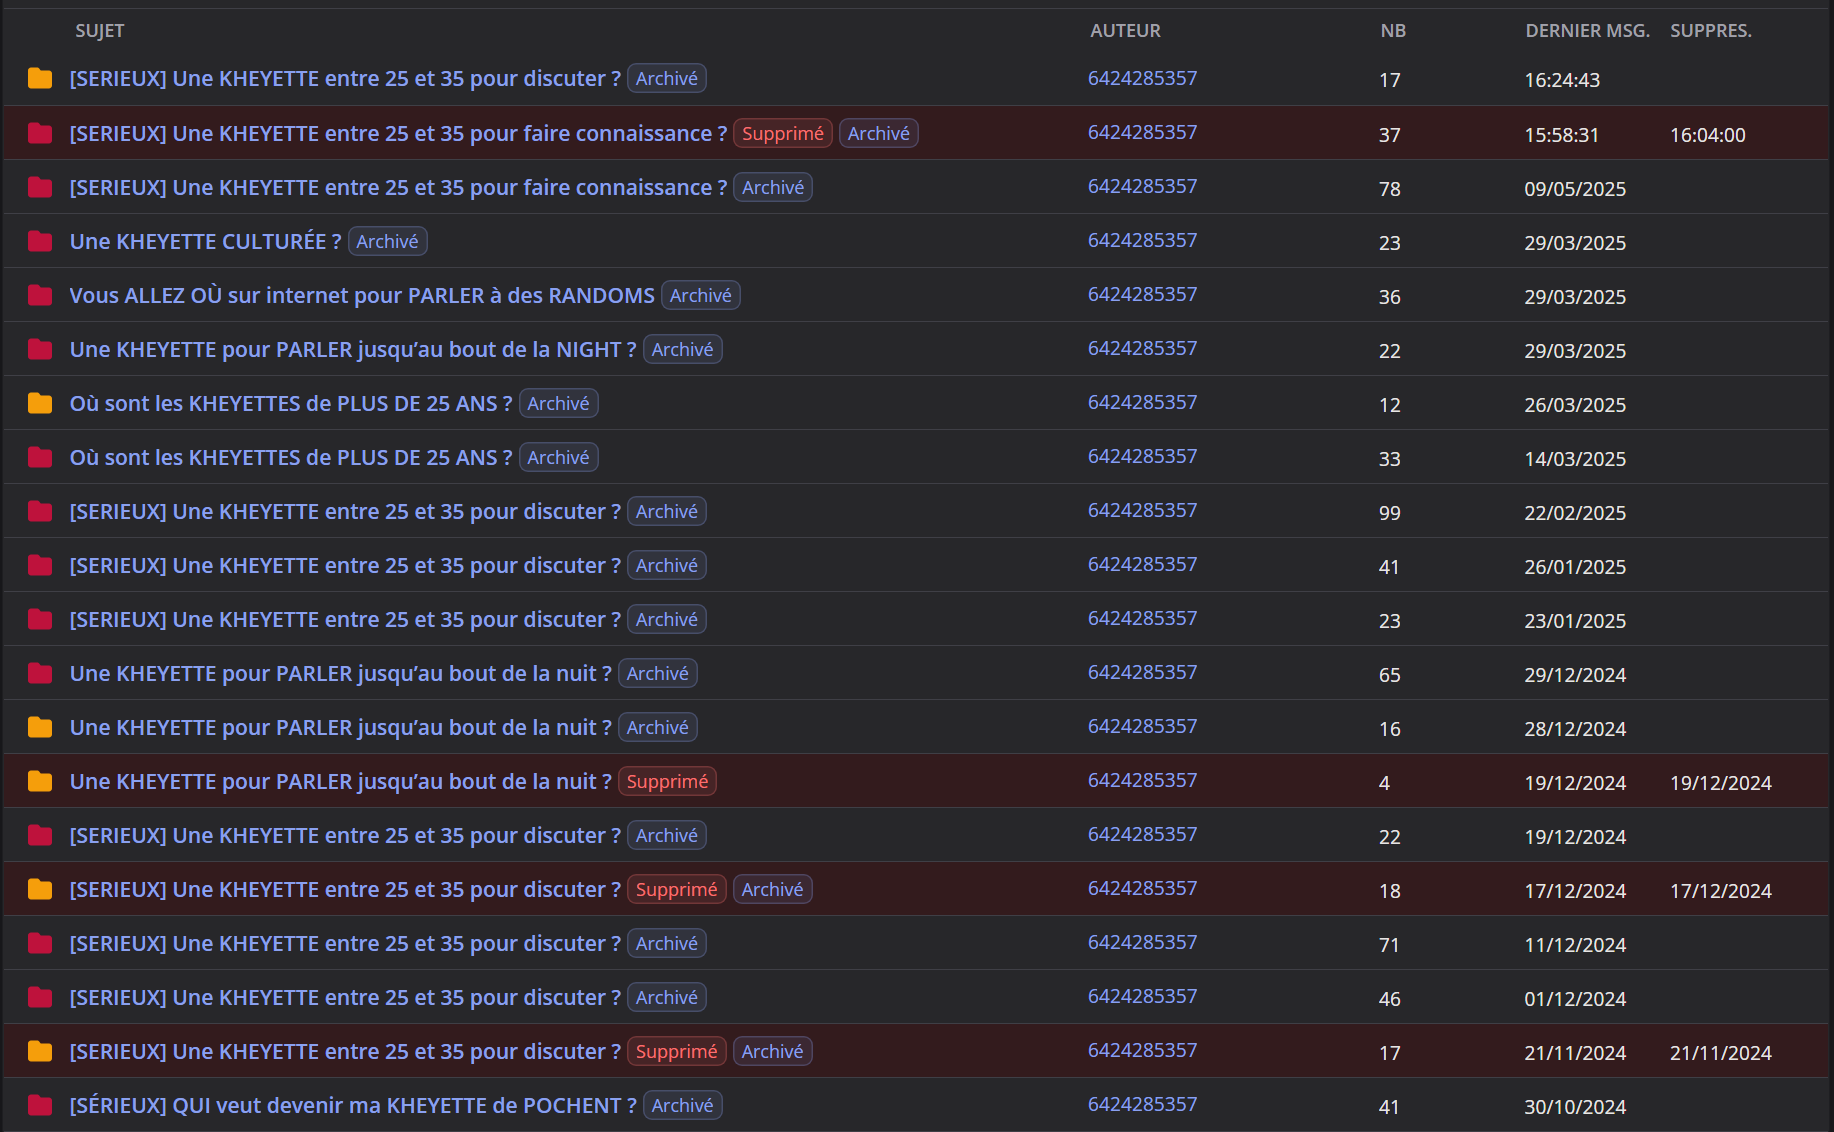Image resolution: width=1834 pixels, height=1132 pixels.
Task: Click the yellow folder icon beside the 4-message deleted topic
Action: [x=40, y=781]
